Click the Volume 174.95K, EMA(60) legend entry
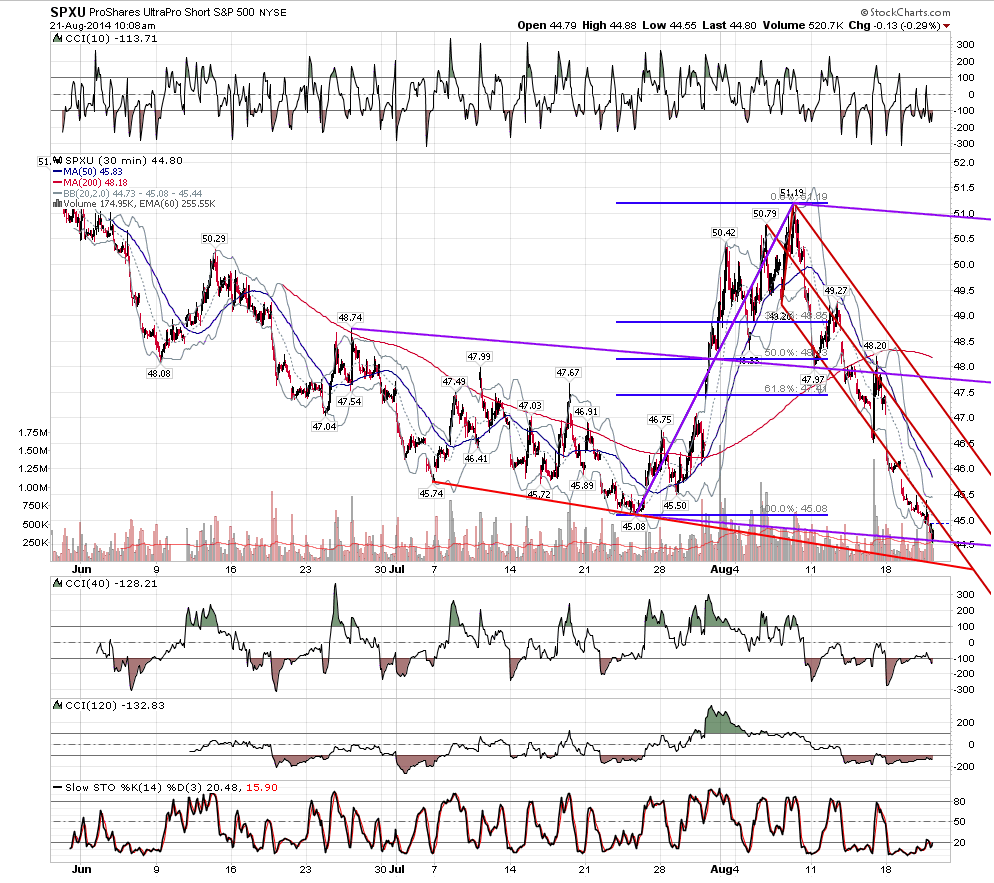The height and width of the screenshot is (883, 994). [139, 204]
